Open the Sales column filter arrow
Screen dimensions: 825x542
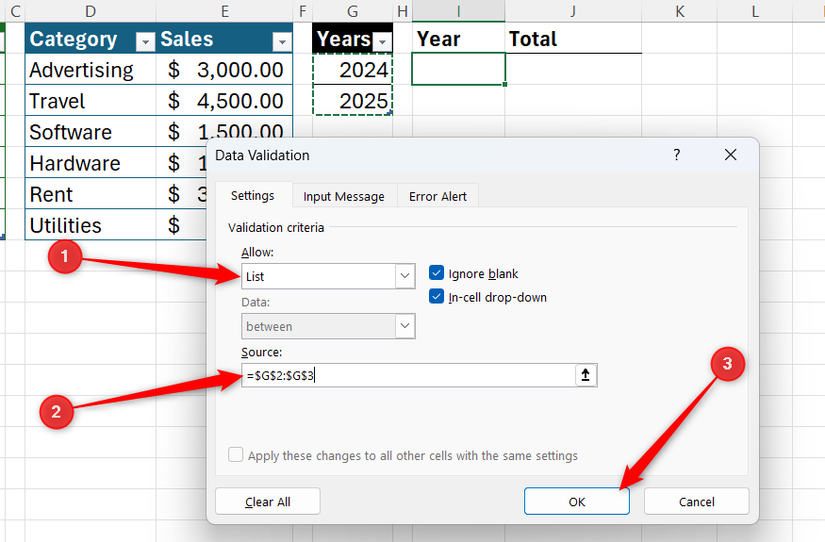click(281, 41)
